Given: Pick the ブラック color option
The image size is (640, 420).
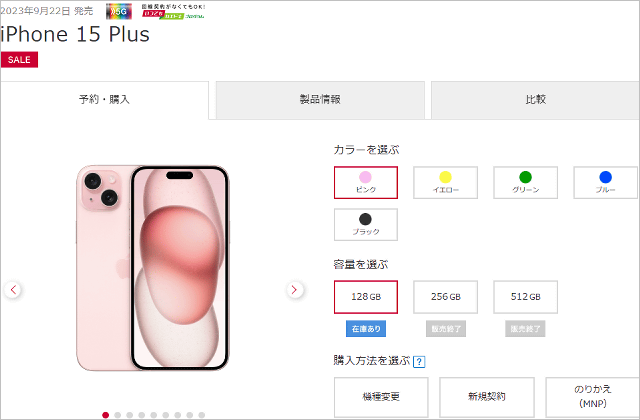Looking at the screenshot, I should pyautogui.click(x=366, y=224).
